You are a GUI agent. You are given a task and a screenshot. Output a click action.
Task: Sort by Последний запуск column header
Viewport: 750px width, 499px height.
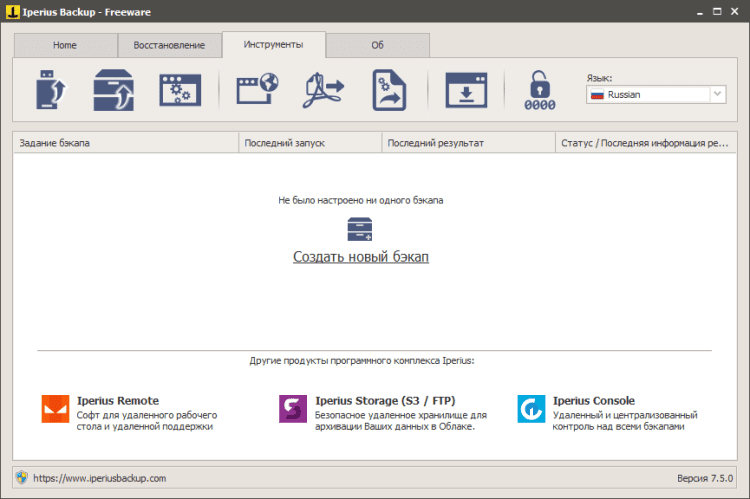310,143
